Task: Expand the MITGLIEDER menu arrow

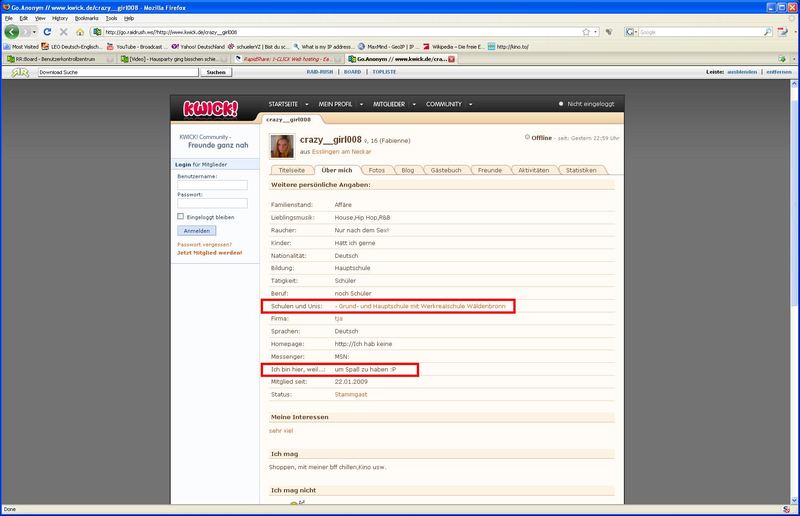Action: point(414,104)
